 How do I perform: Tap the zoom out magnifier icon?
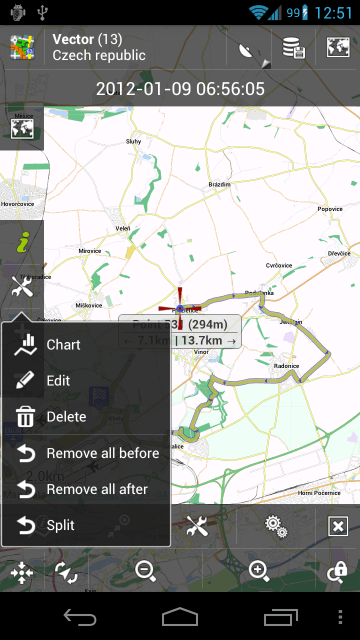point(145,570)
